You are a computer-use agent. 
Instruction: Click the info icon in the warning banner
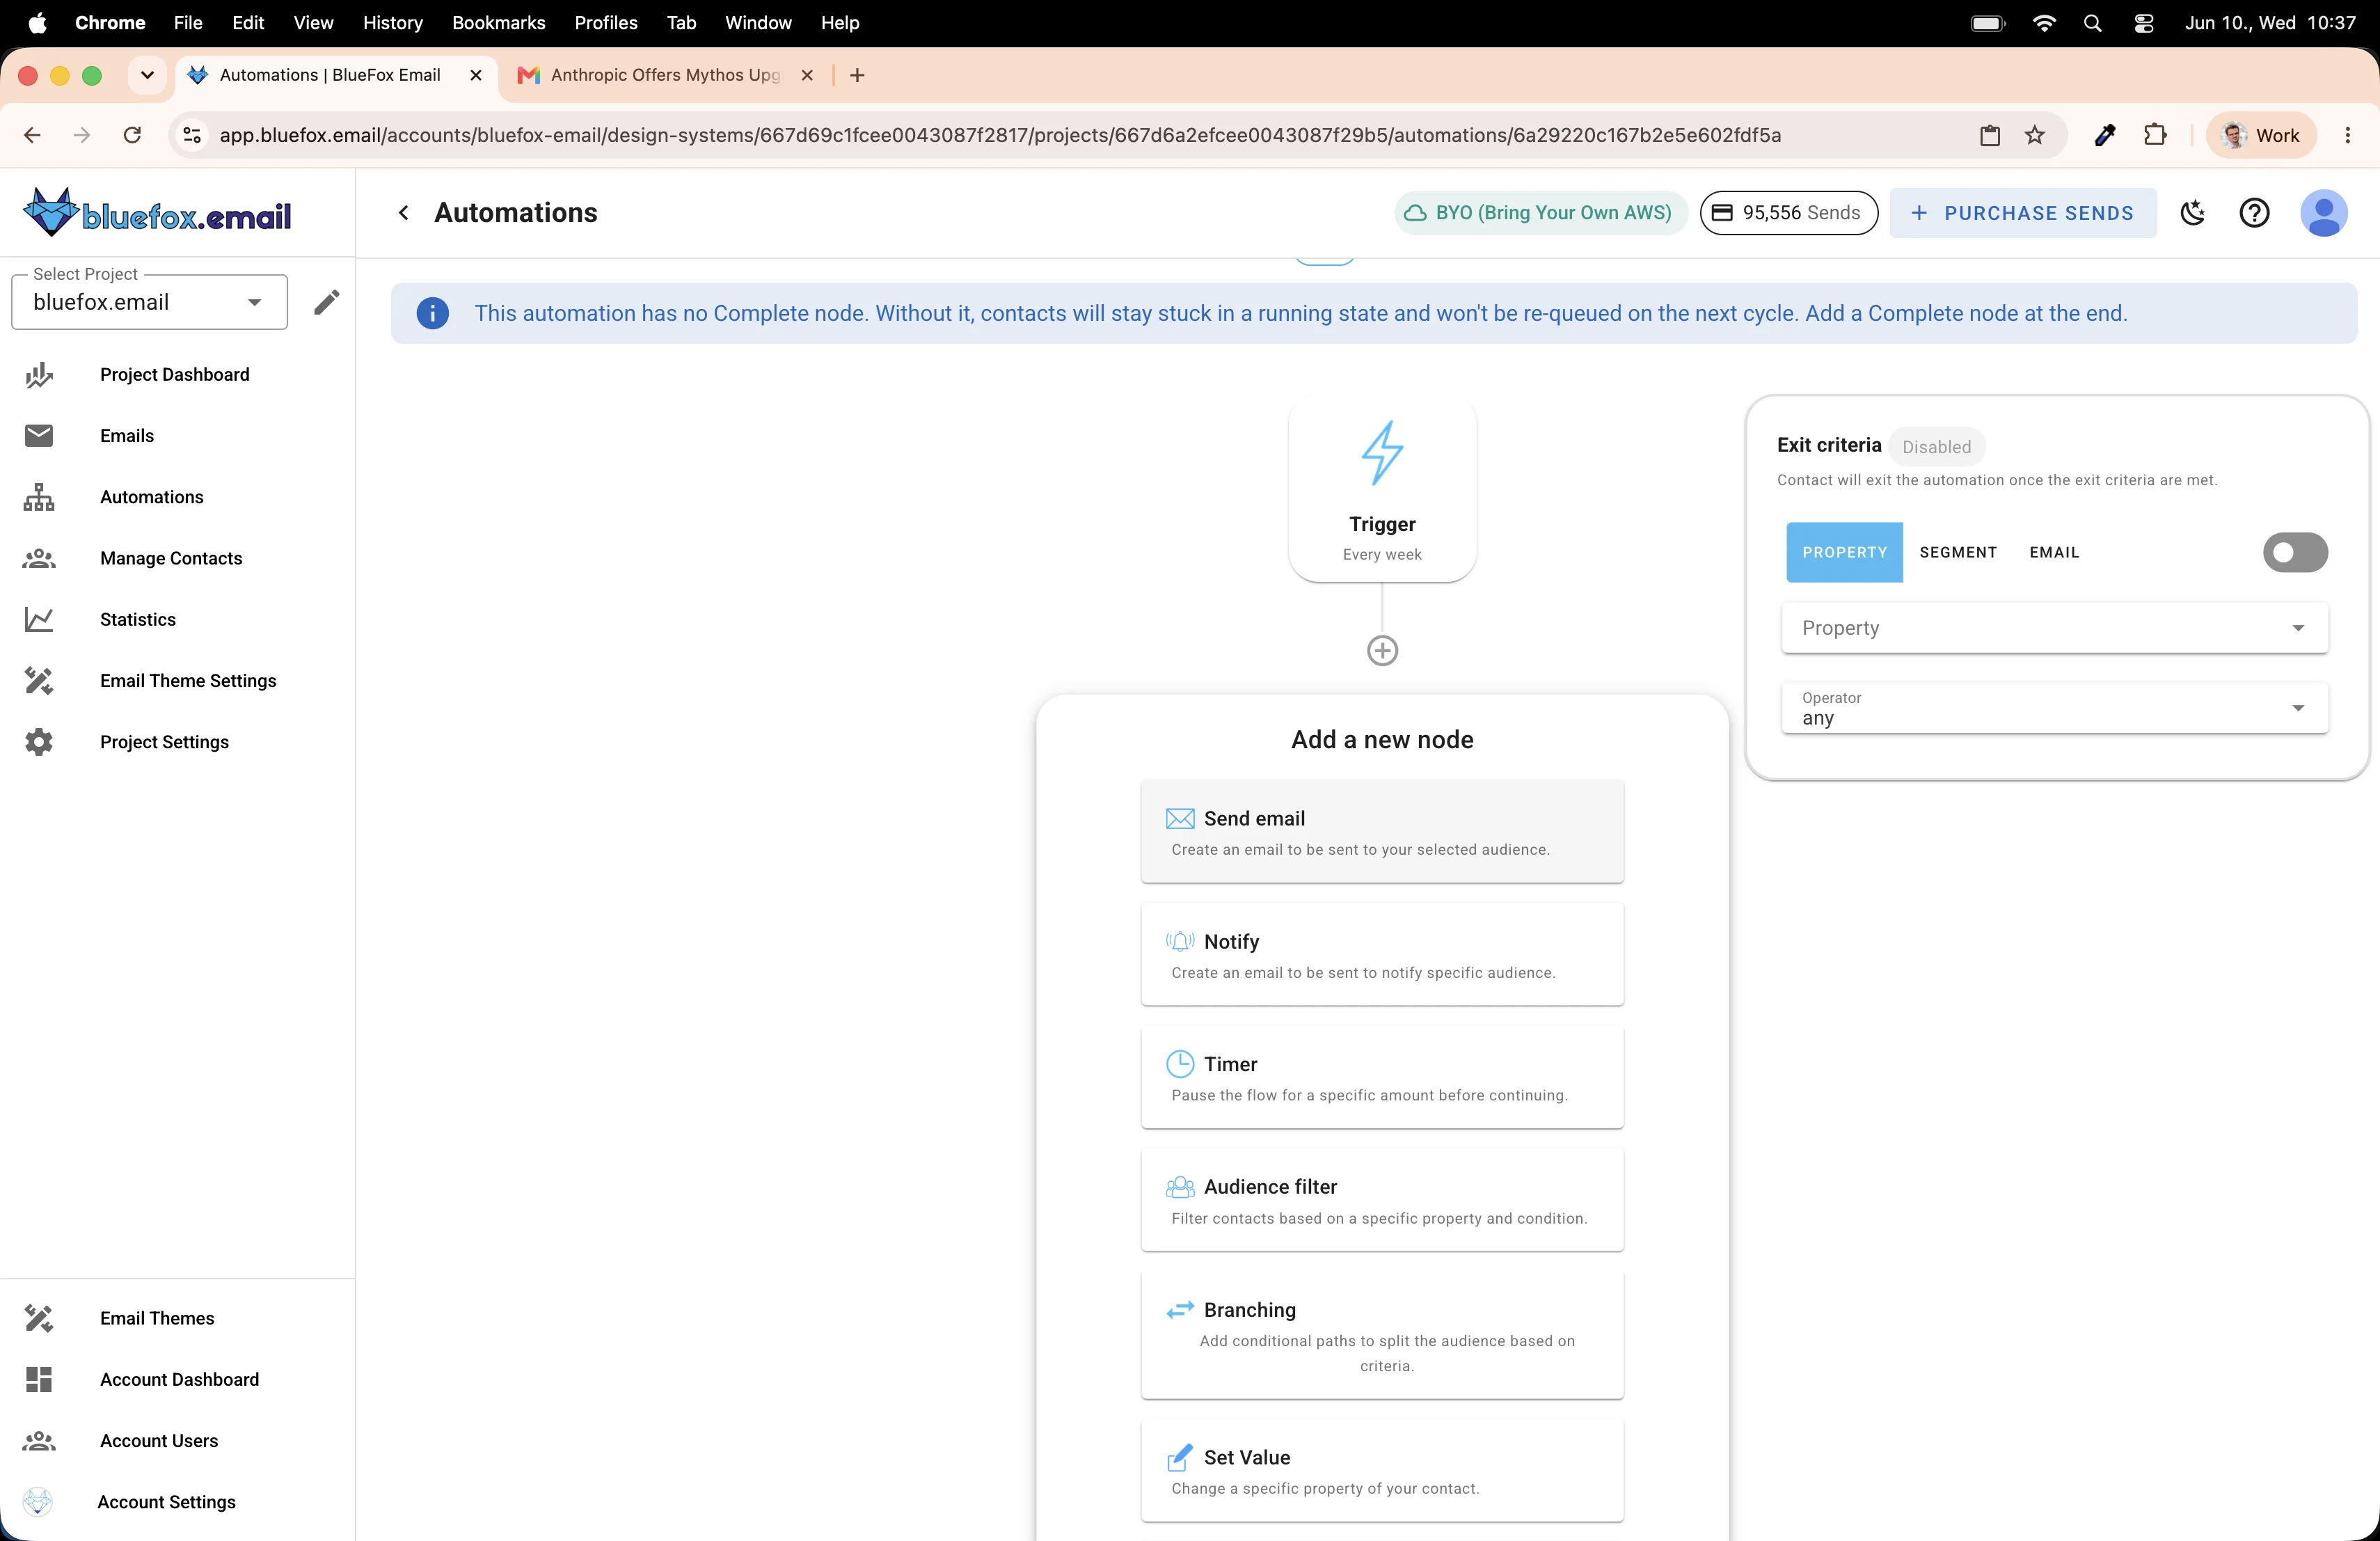tap(432, 313)
